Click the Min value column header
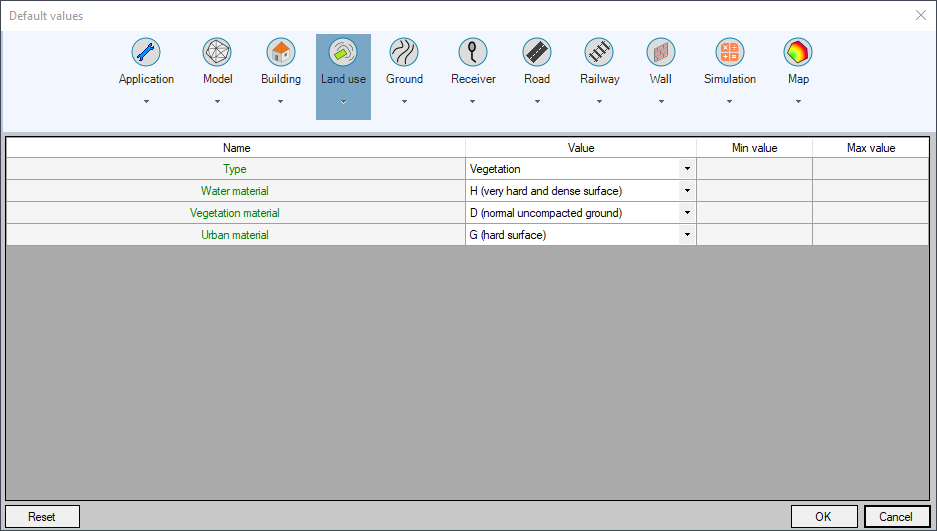This screenshot has width=937, height=531. tap(754, 148)
